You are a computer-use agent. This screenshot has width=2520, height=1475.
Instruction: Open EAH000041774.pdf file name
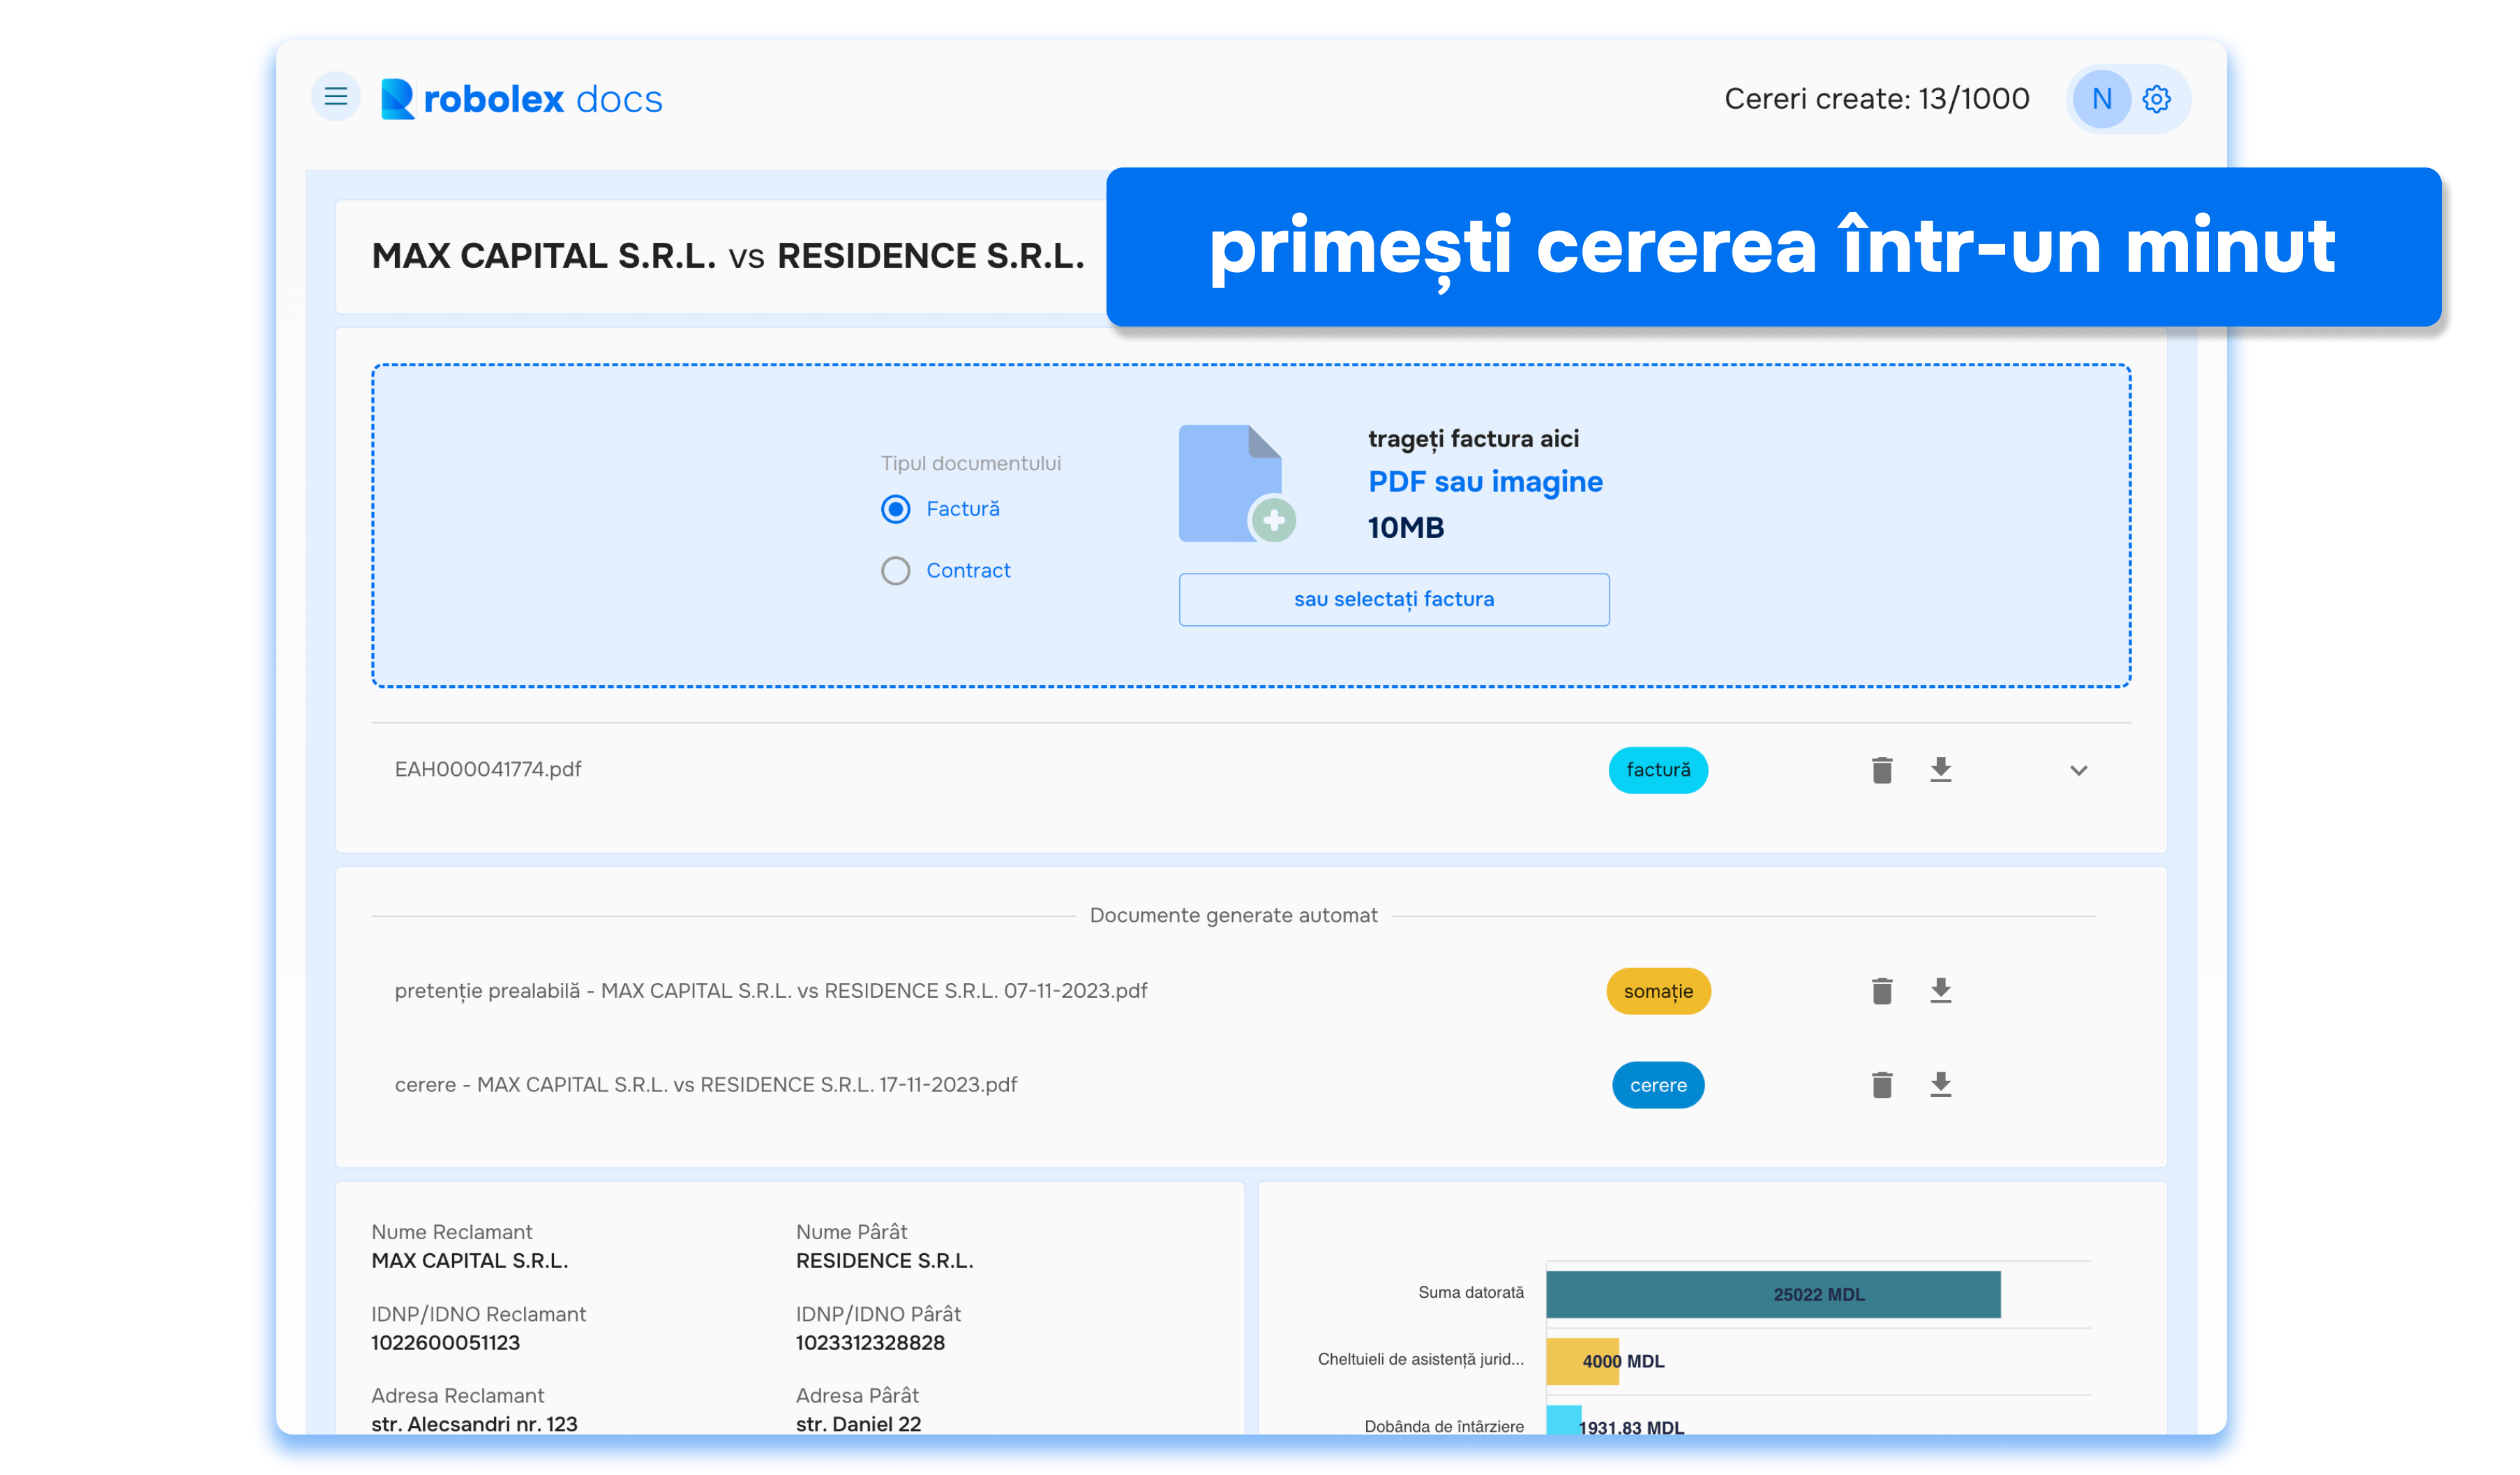488,769
